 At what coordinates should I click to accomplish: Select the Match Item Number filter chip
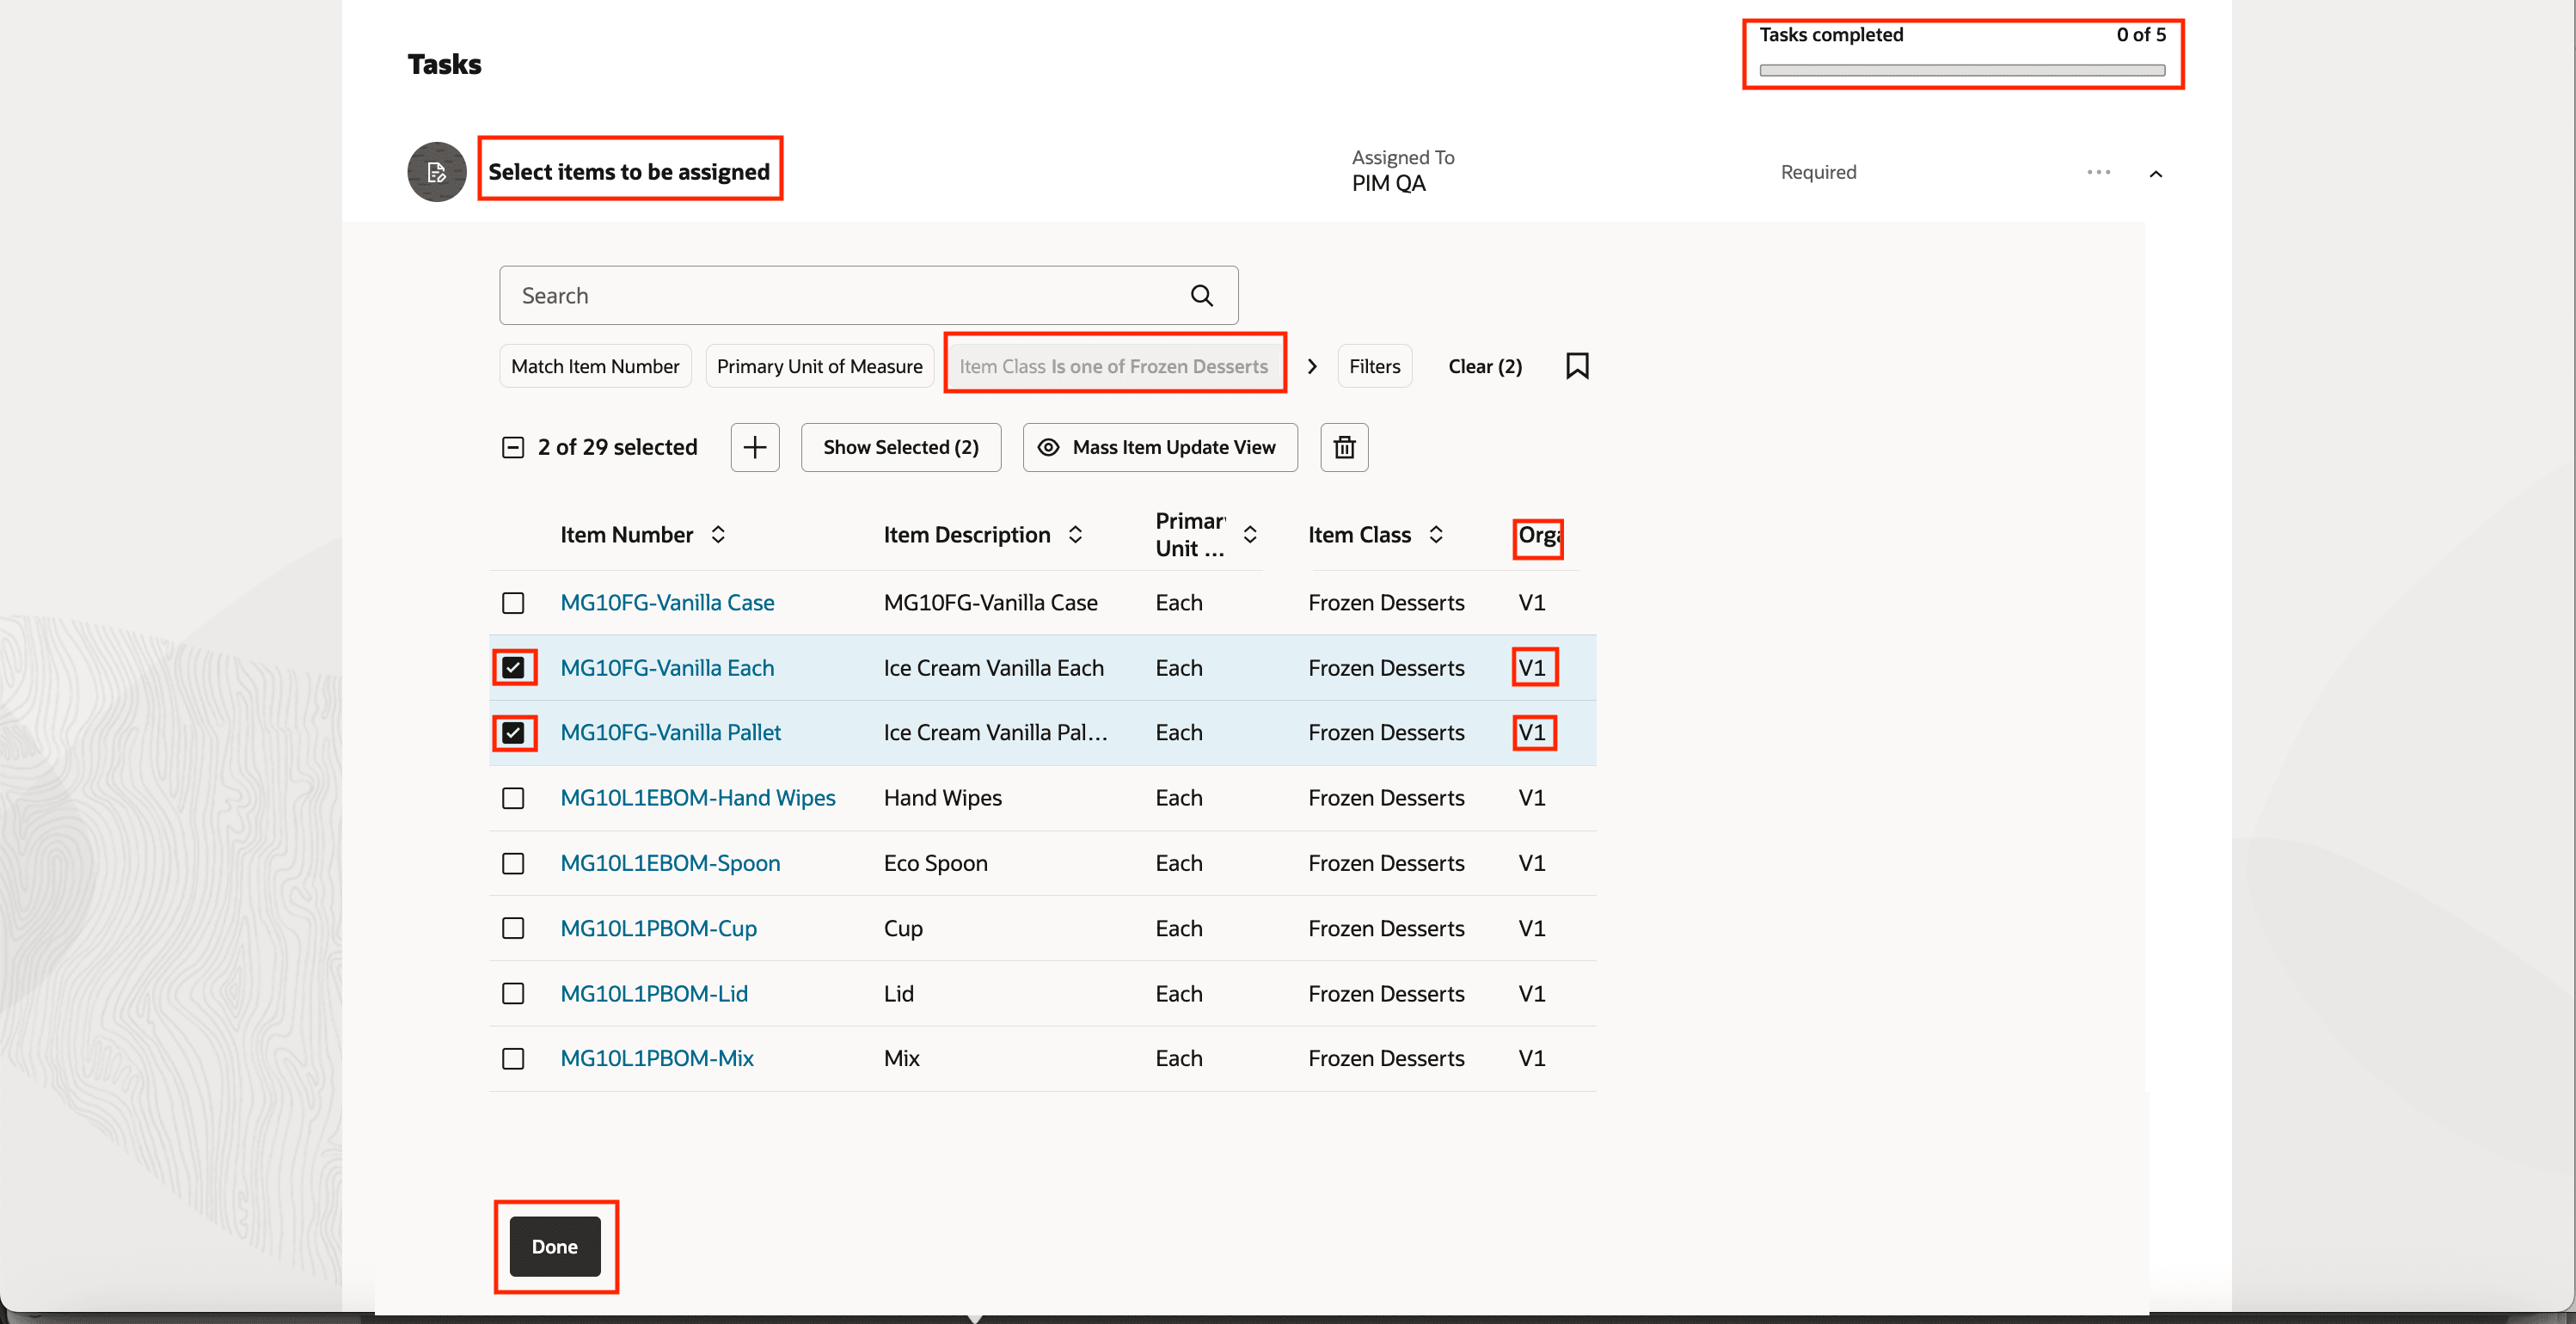595,366
